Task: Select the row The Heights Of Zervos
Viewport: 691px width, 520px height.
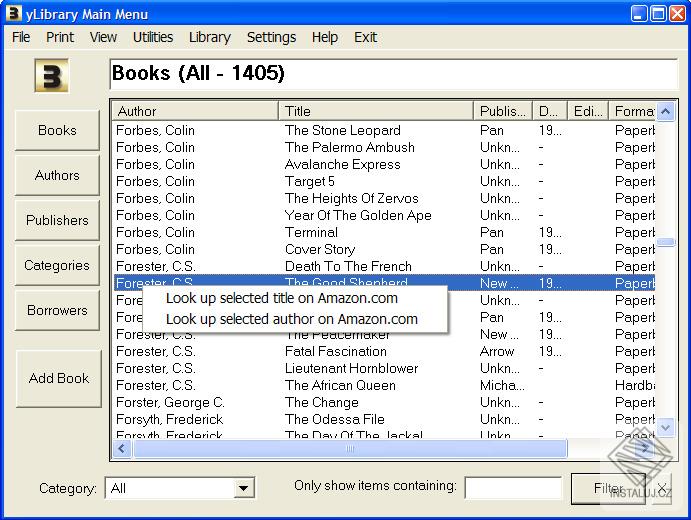Action: pyautogui.click(x=384, y=198)
